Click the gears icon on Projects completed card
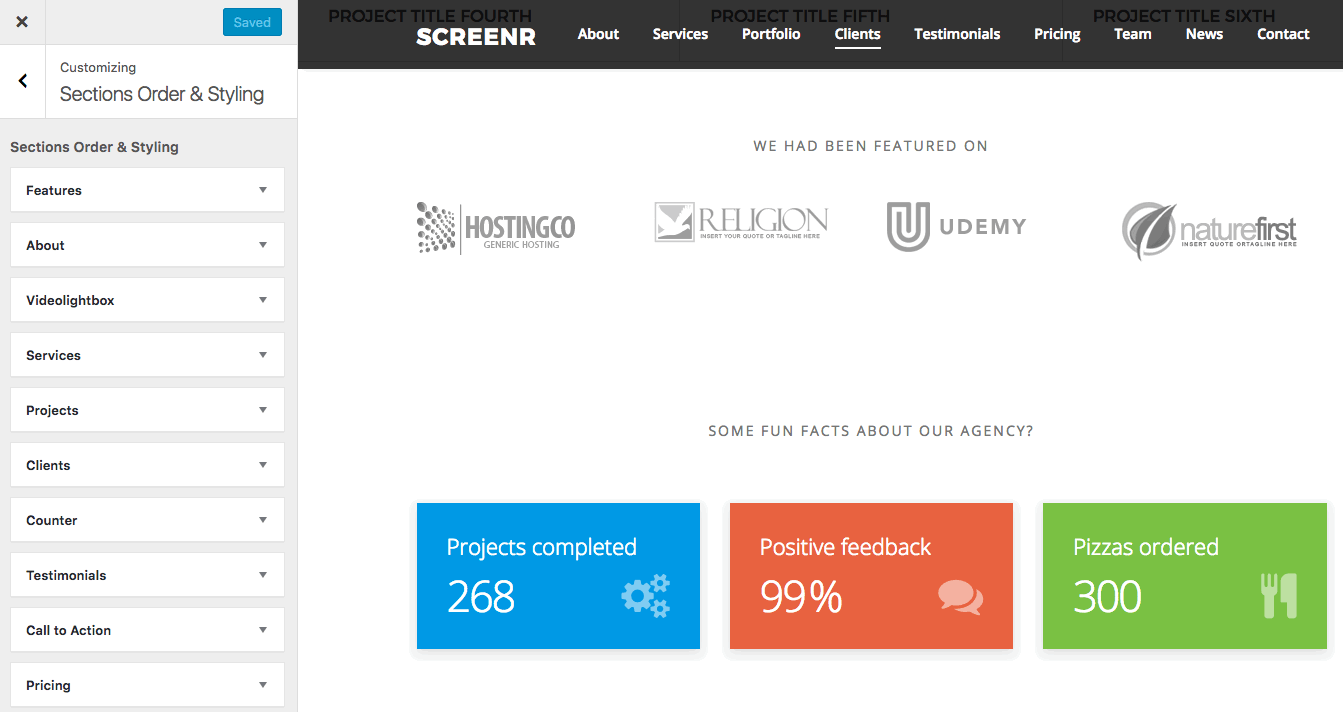Image resolution: width=1343 pixels, height=712 pixels. click(x=645, y=596)
